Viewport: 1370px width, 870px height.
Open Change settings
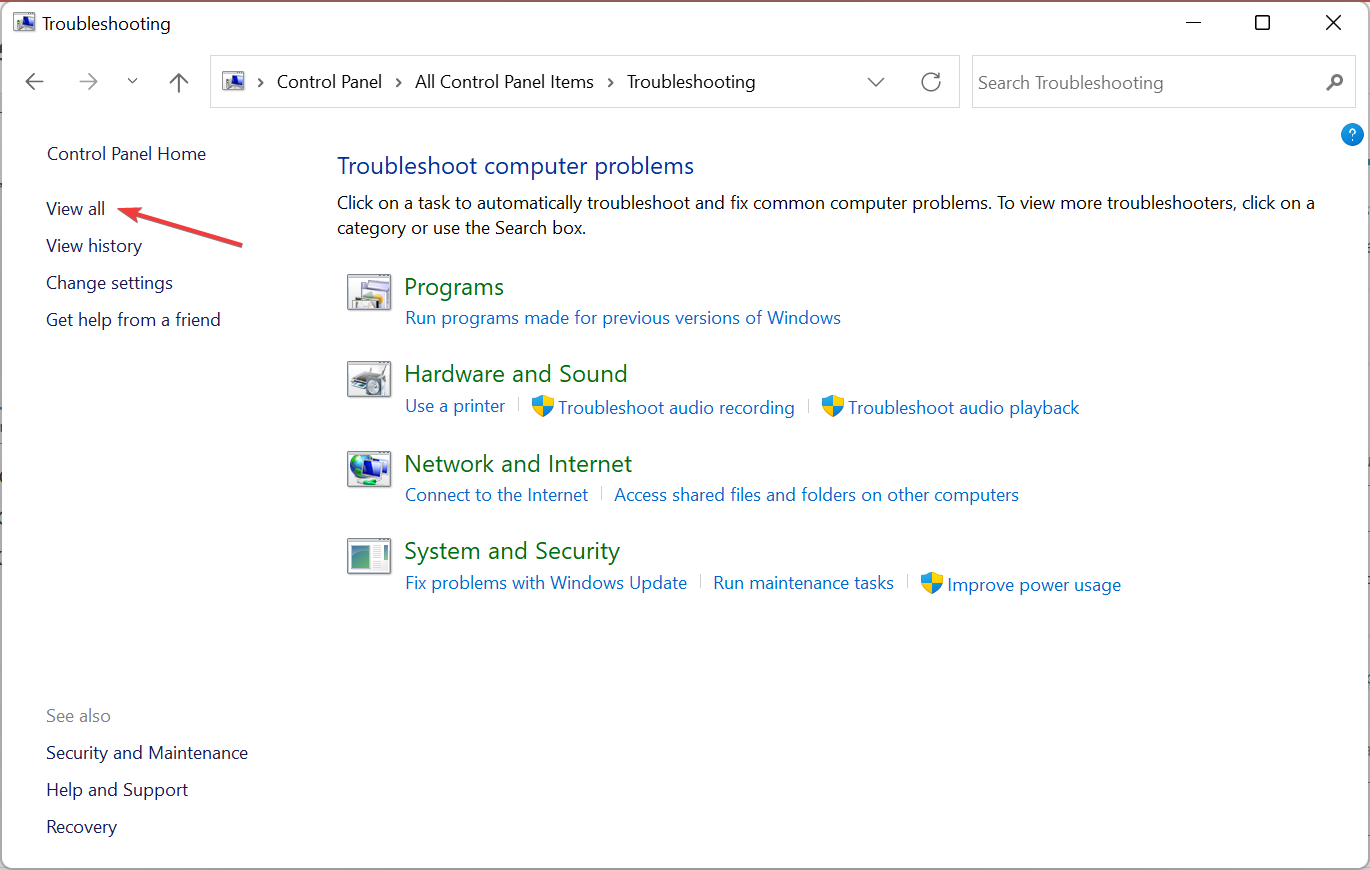coord(109,283)
